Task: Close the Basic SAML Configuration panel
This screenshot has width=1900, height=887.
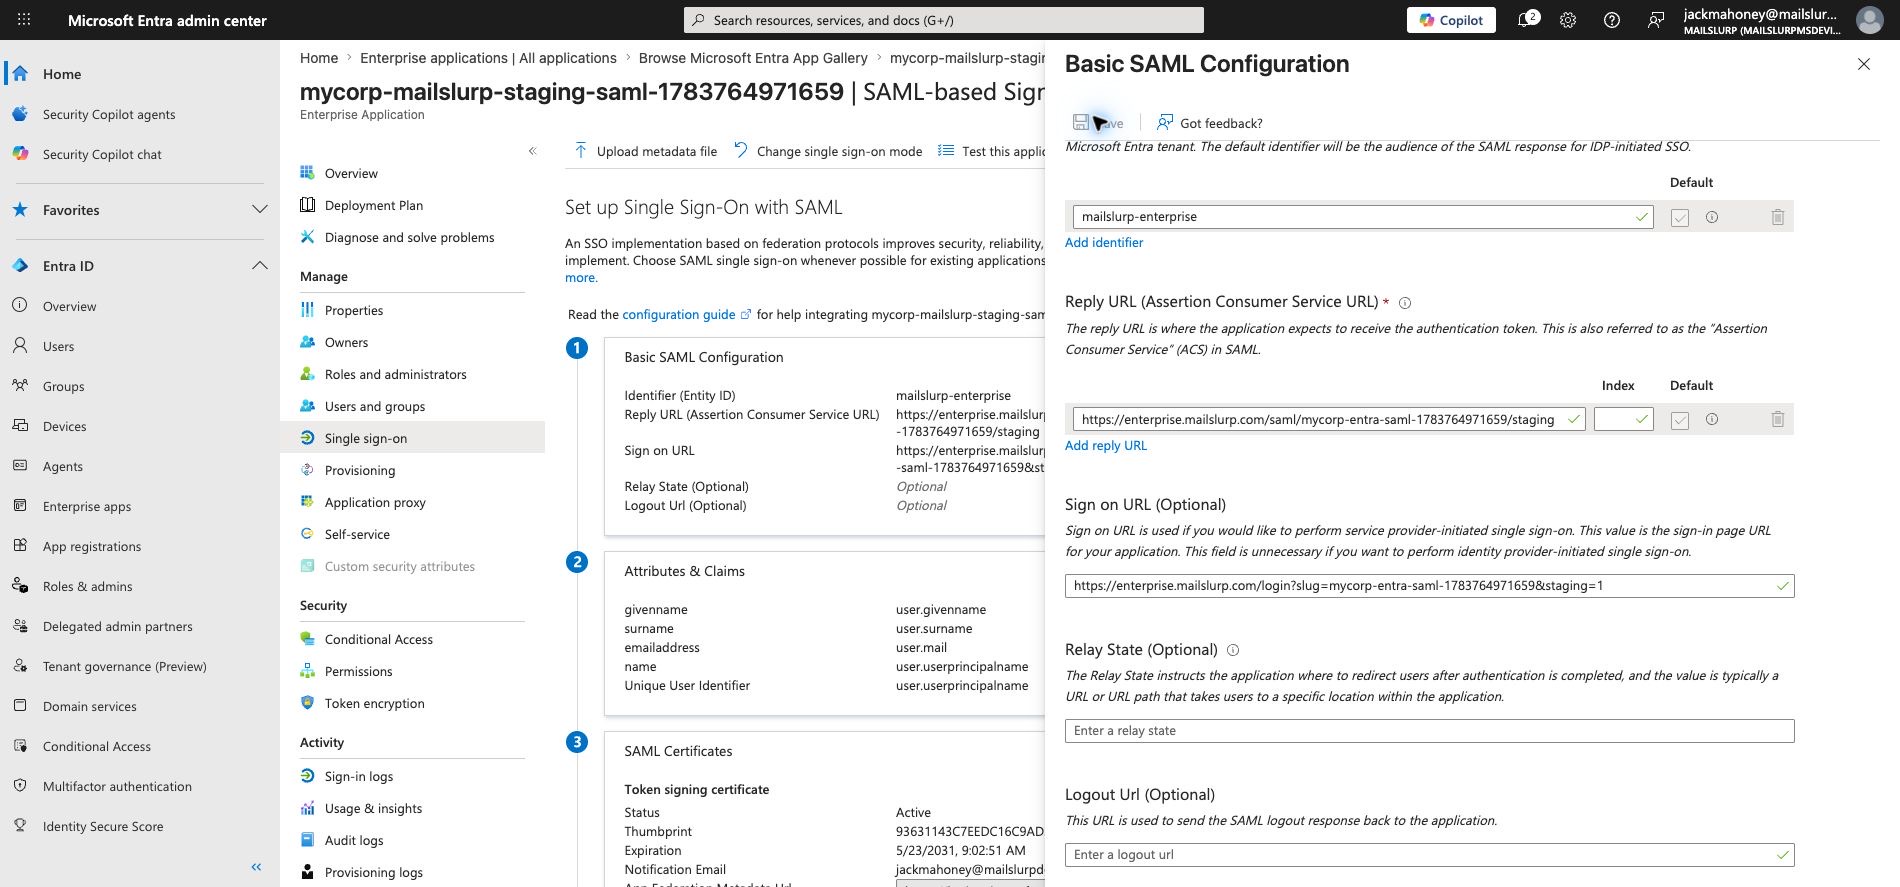Action: point(1863,64)
